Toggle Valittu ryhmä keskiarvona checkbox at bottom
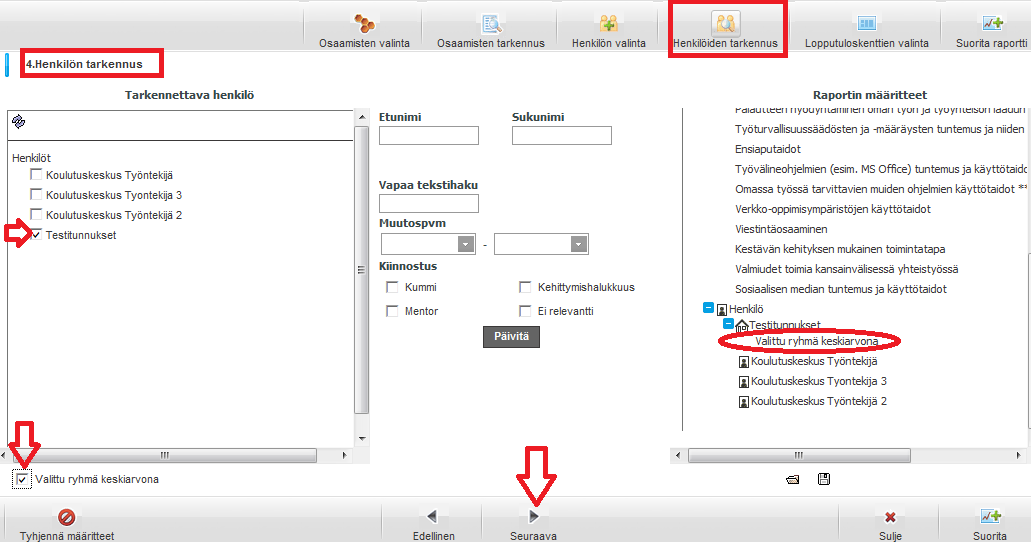This screenshot has height=542, width=1031. (22, 480)
